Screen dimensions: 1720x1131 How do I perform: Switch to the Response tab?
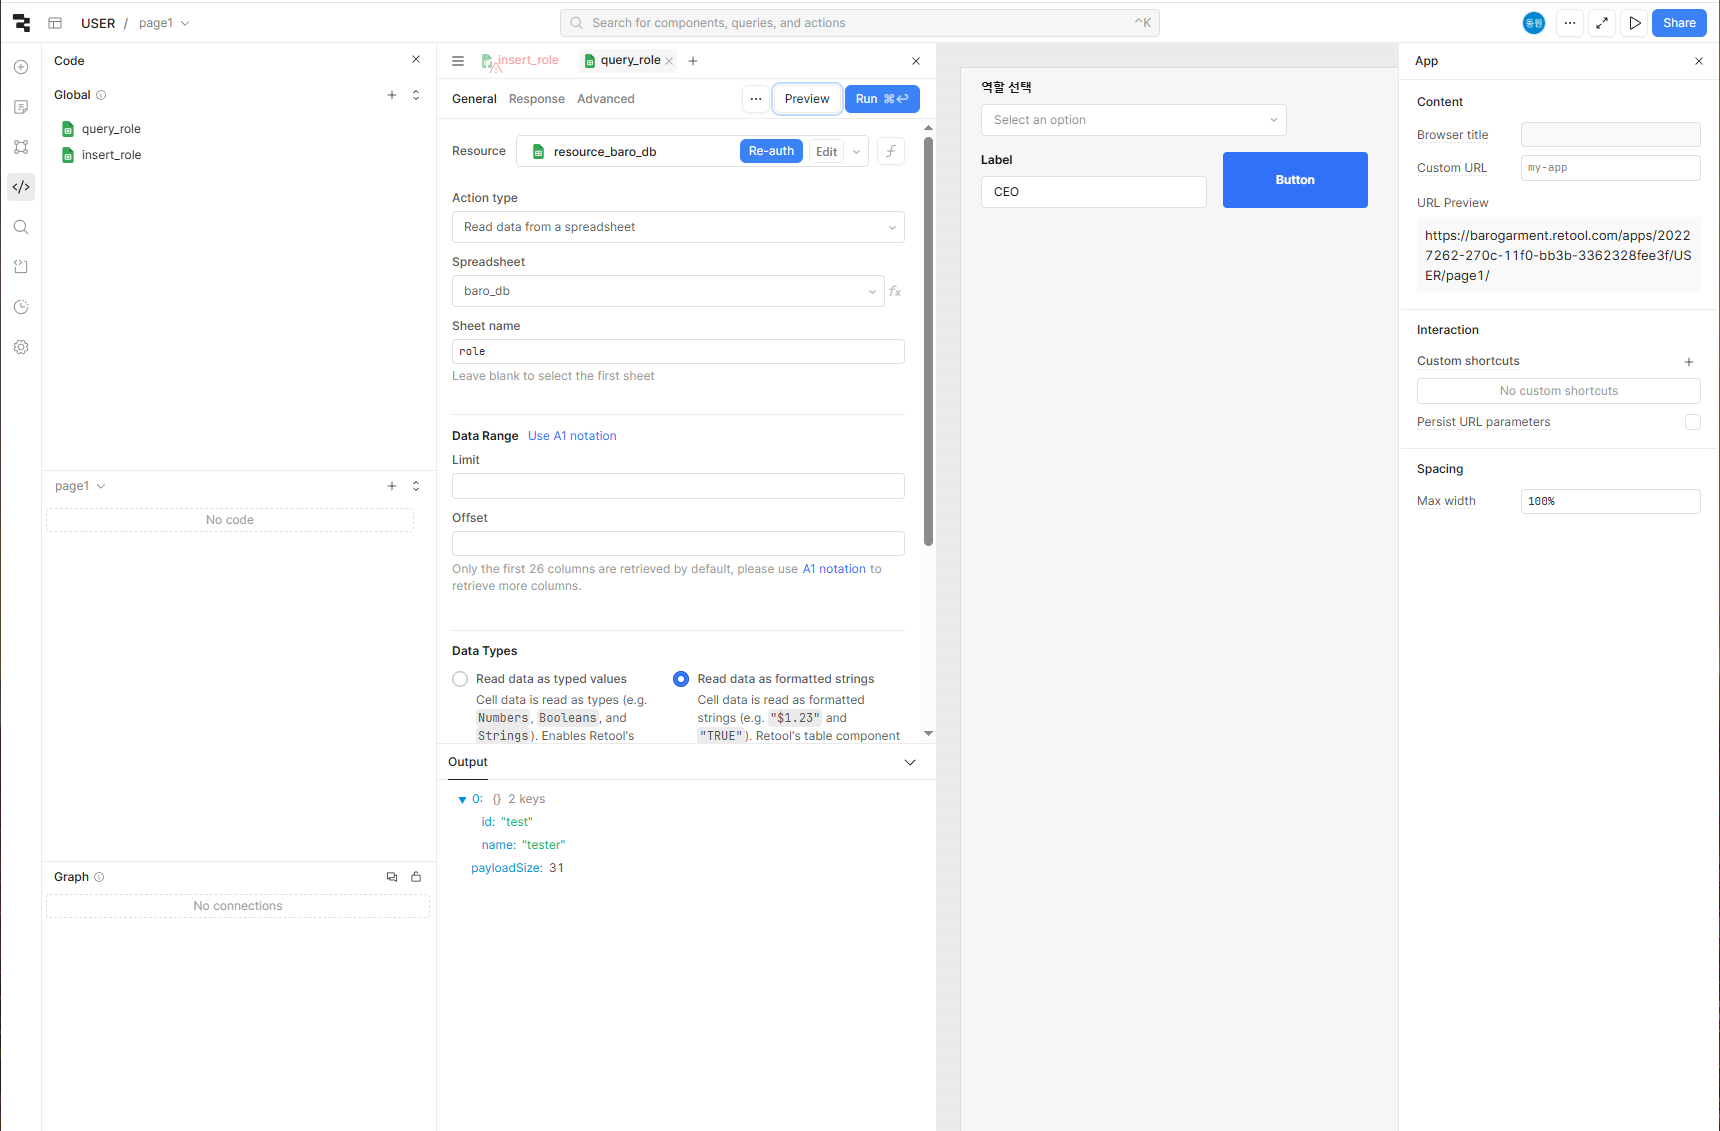[537, 99]
